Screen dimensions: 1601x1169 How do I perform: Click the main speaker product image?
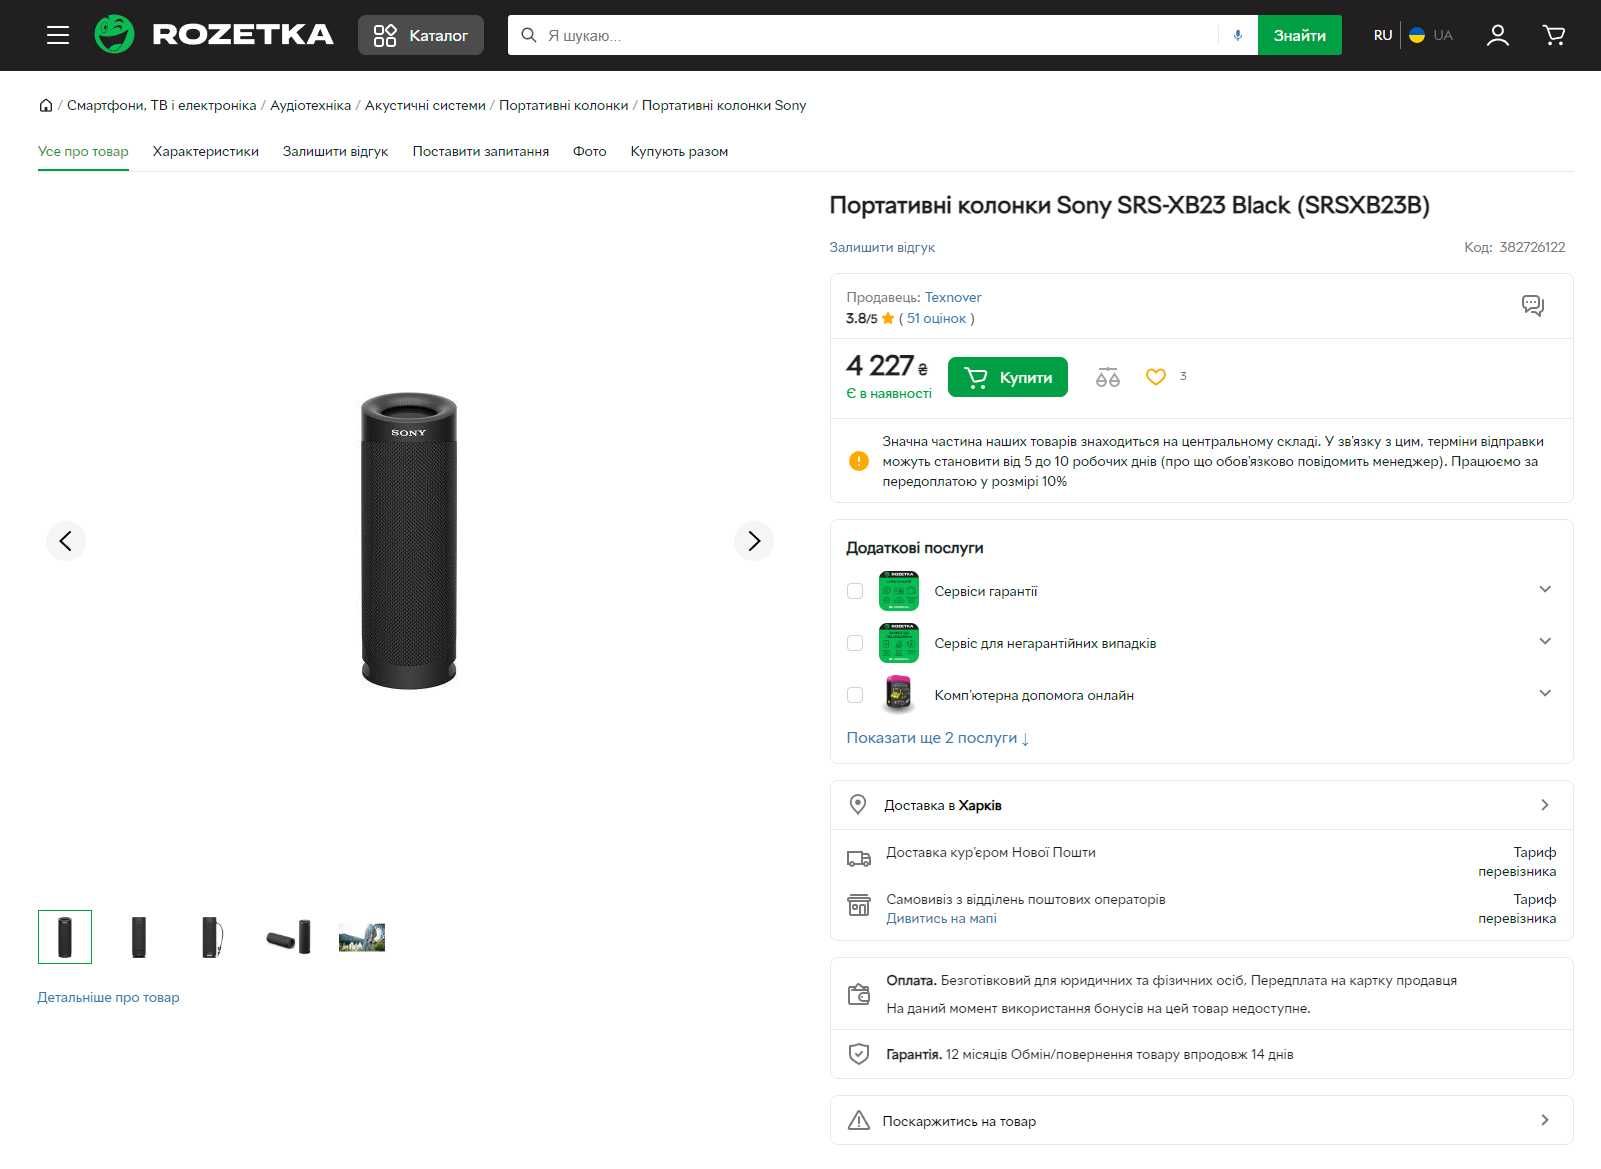(408, 541)
